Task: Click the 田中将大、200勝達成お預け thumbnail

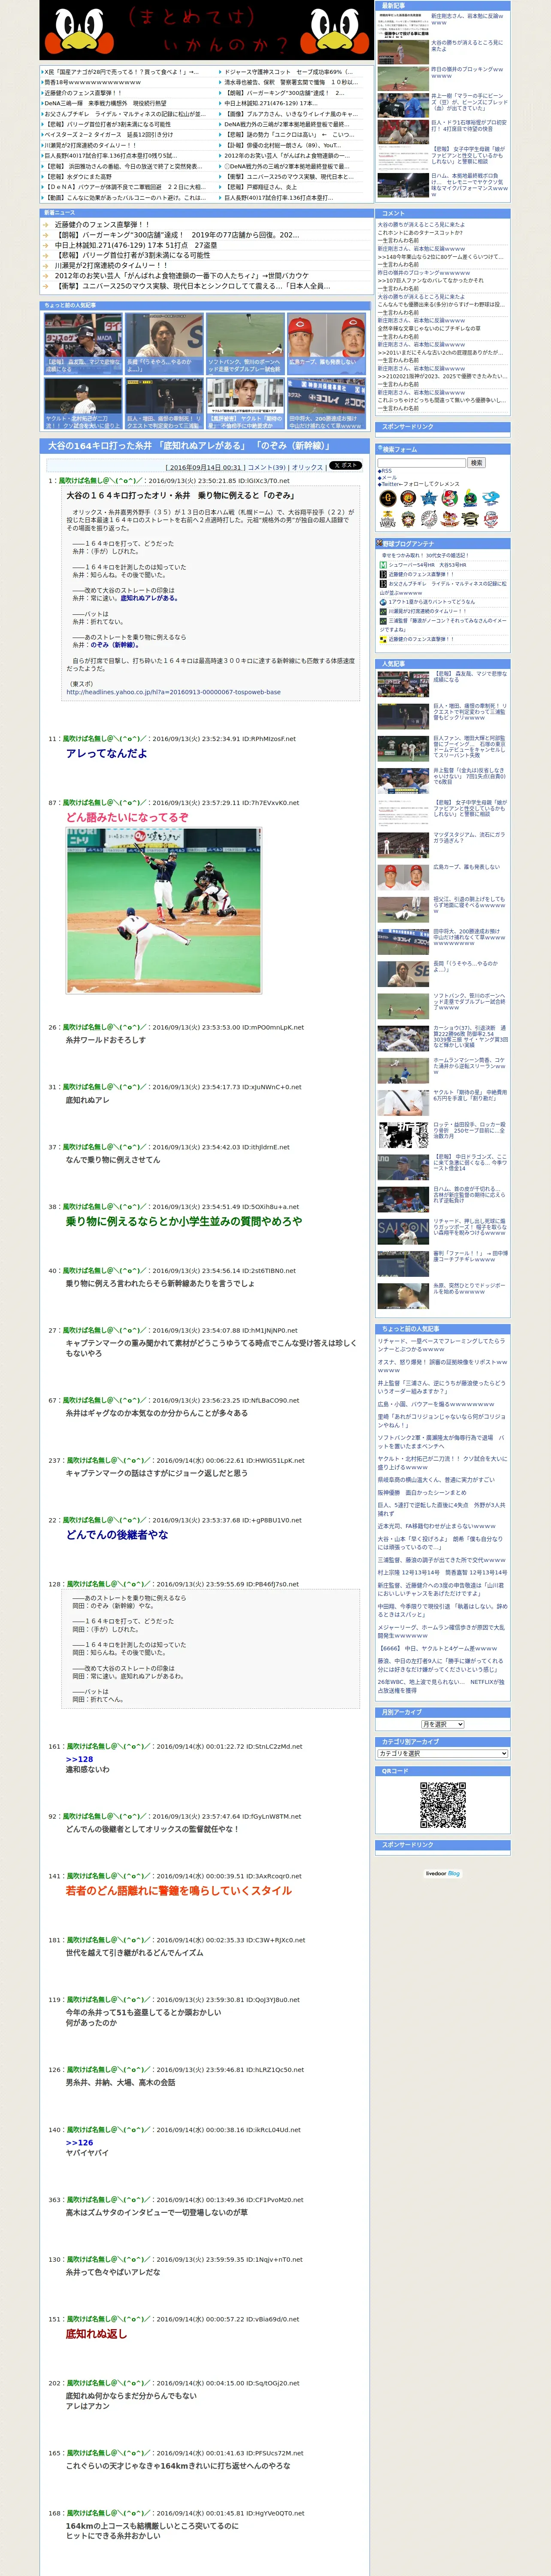Action: [326, 403]
